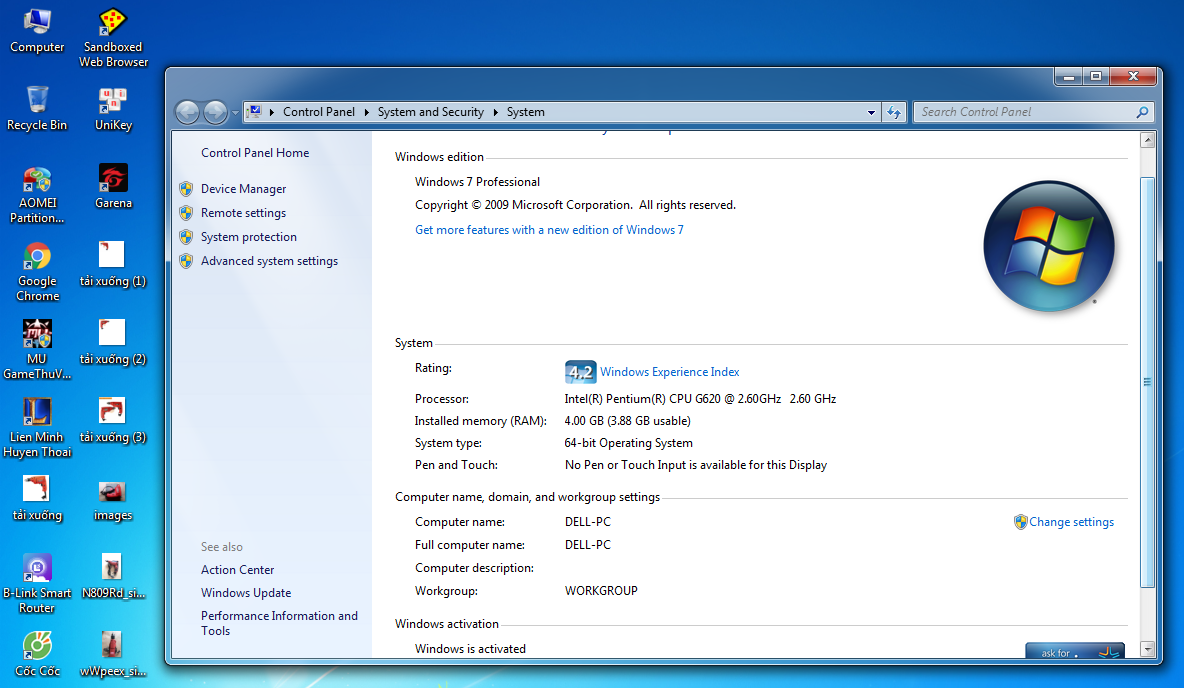The height and width of the screenshot is (688, 1184).
Task: Expand the root arrow before Control Panel
Action: [x=272, y=112]
